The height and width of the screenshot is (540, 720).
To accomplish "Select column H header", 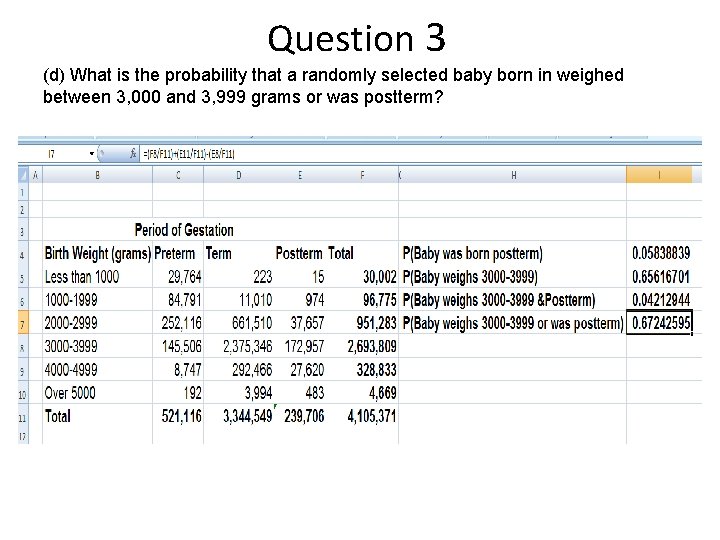I will coord(513,175).
